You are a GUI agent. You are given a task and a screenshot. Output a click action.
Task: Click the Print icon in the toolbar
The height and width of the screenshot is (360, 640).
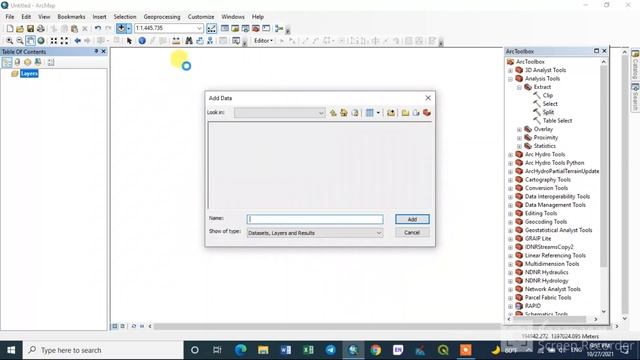click(41, 29)
